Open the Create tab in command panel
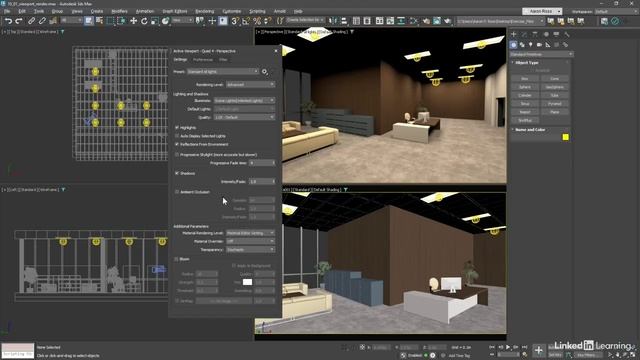This screenshot has height=360, width=640. [514, 34]
